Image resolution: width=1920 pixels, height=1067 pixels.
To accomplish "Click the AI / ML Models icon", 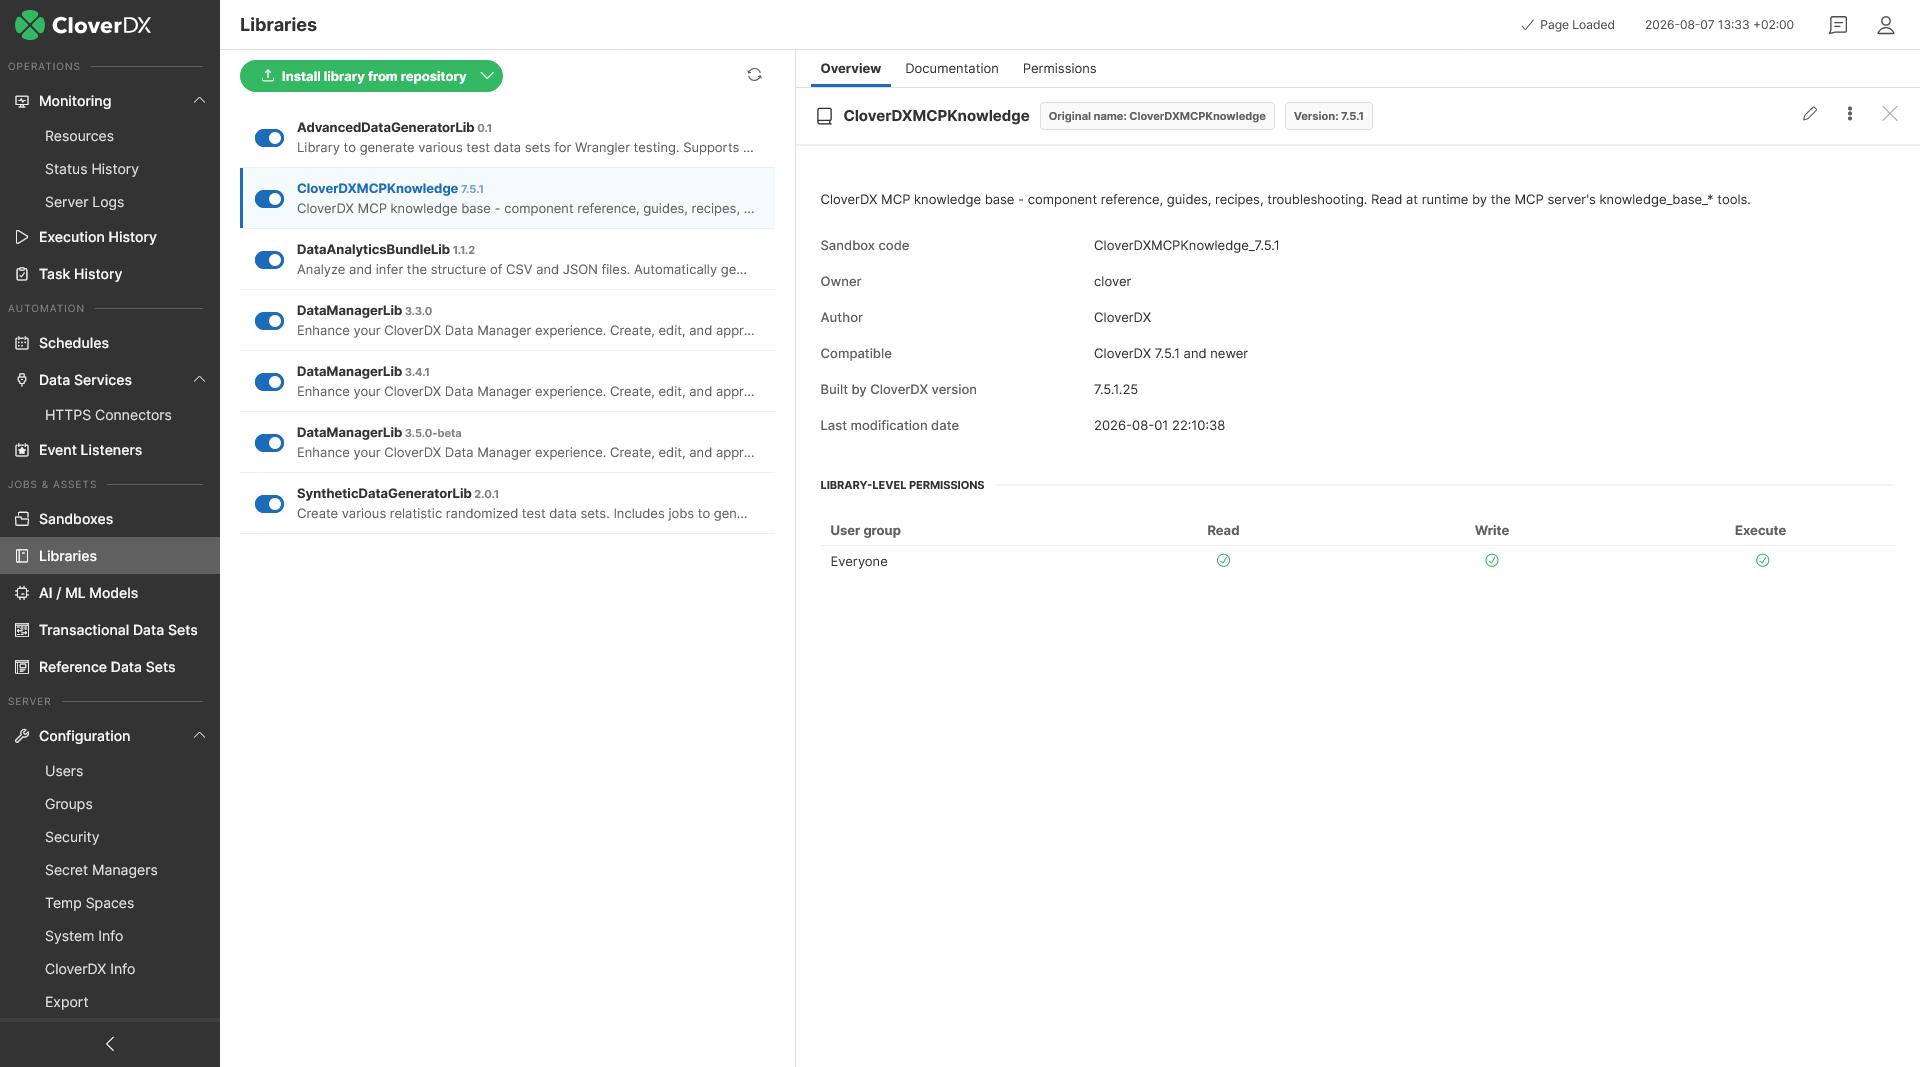I will coord(22,593).
